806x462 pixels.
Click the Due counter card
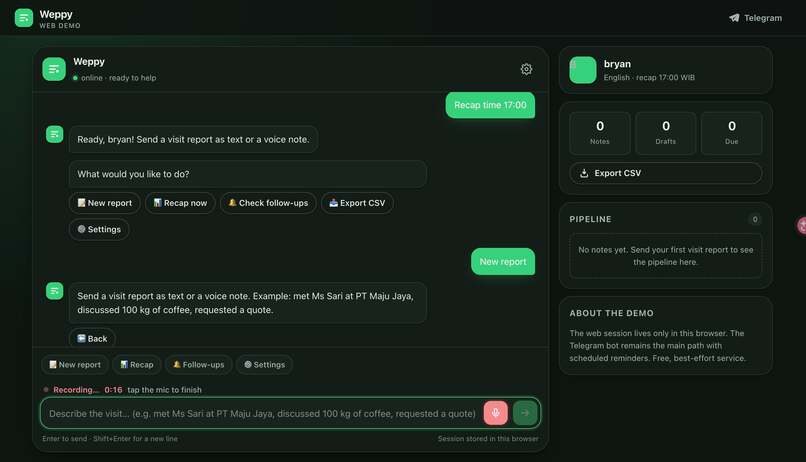731,133
